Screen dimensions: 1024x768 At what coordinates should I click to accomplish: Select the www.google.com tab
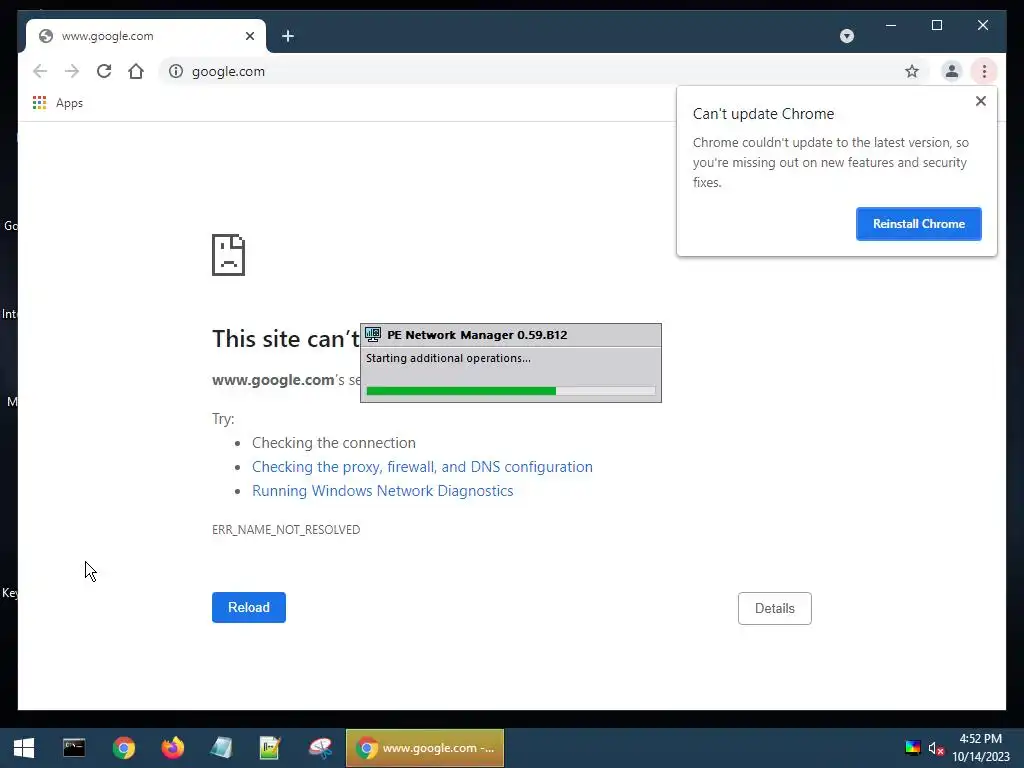[146, 36]
